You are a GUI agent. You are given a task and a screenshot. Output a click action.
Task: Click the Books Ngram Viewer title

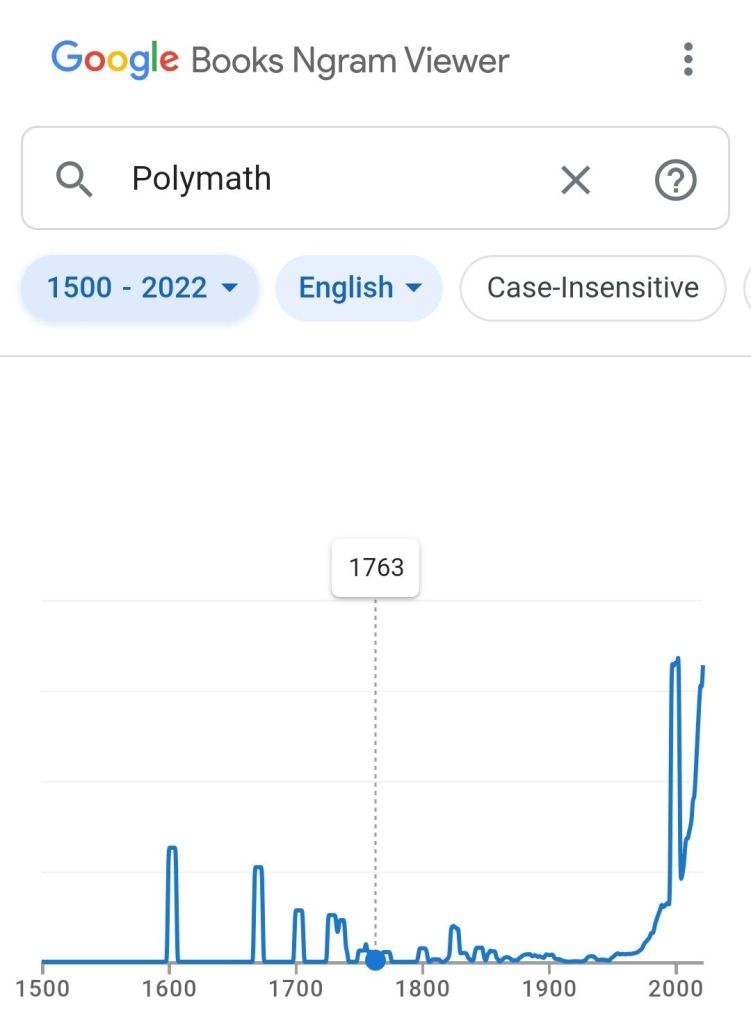pos(350,60)
